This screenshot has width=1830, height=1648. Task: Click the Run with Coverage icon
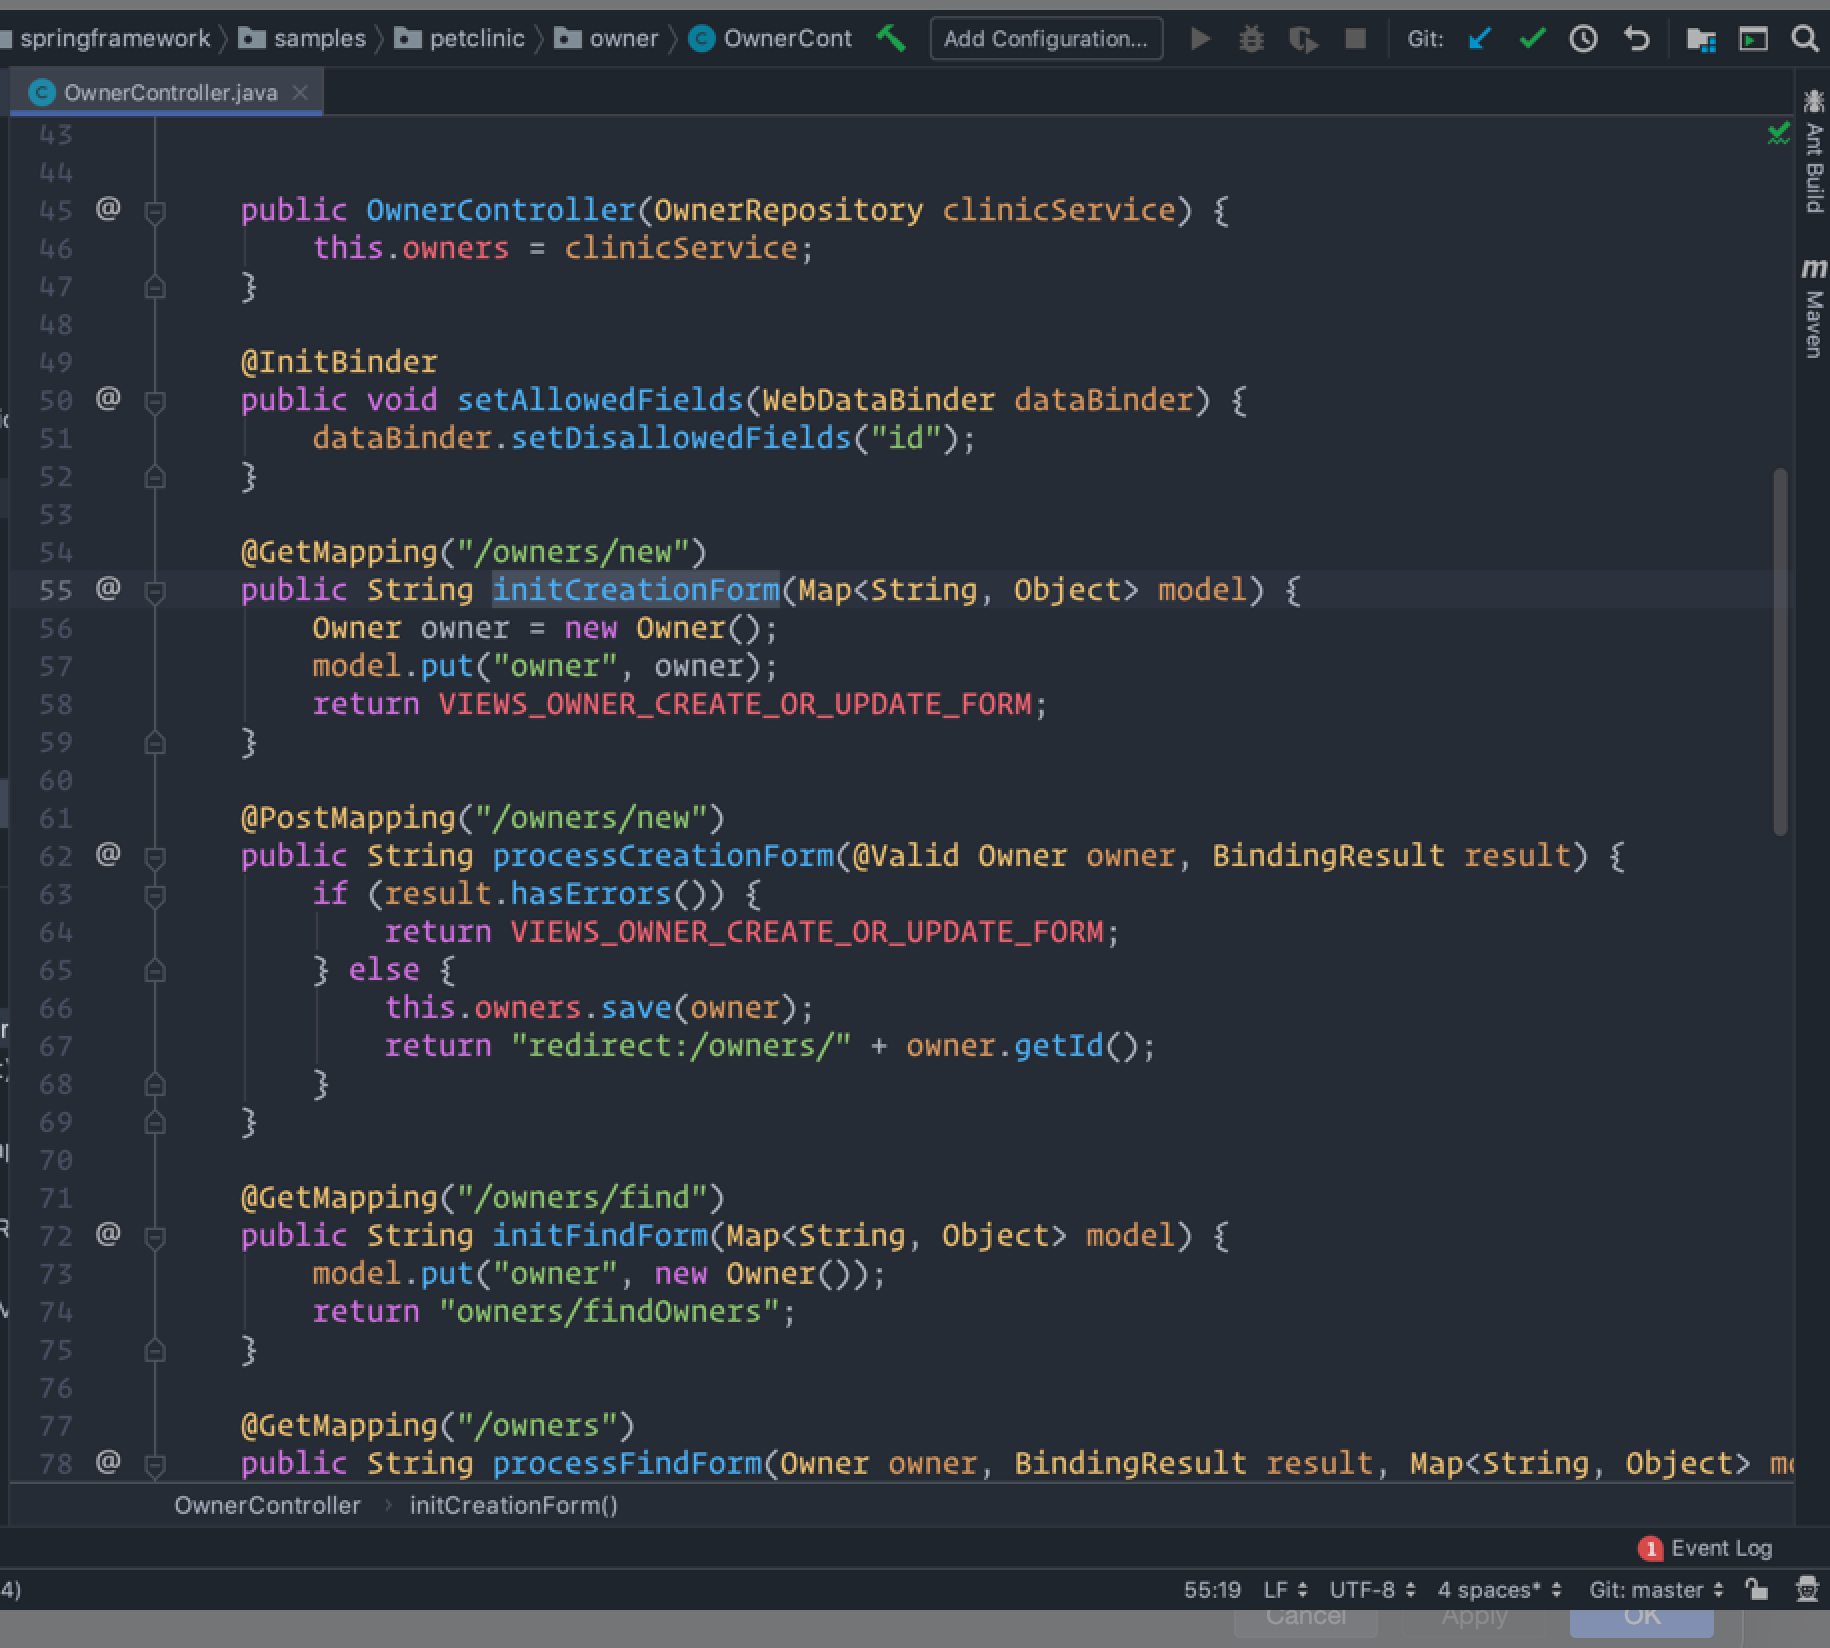1303,39
